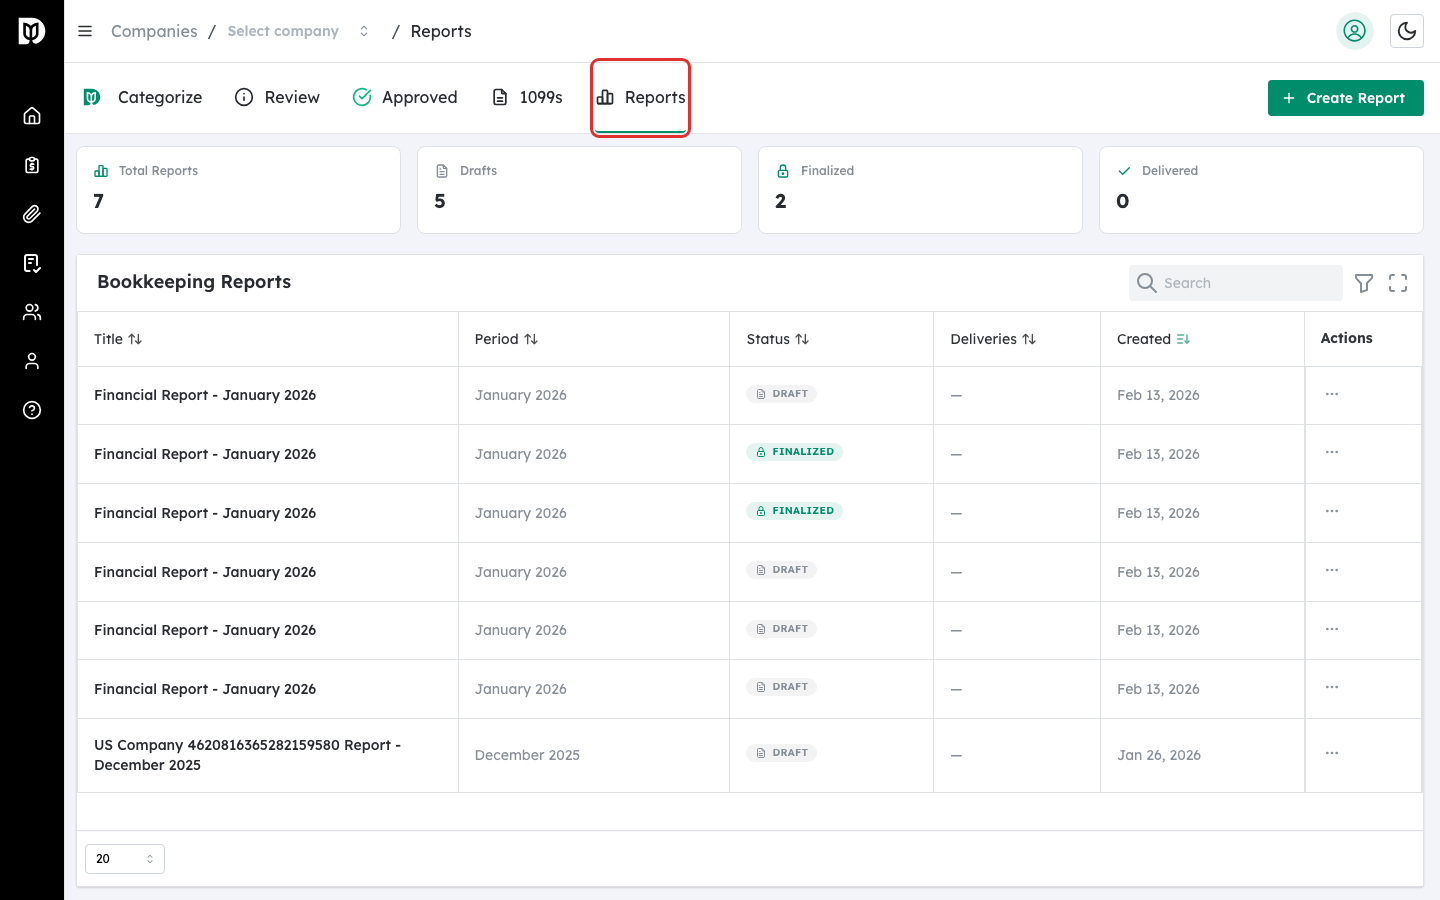The height and width of the screenshot is (900, 1440).
Task: Select the bookkeeping clipboard icon in the sidebar
Action: coord(32,165)
